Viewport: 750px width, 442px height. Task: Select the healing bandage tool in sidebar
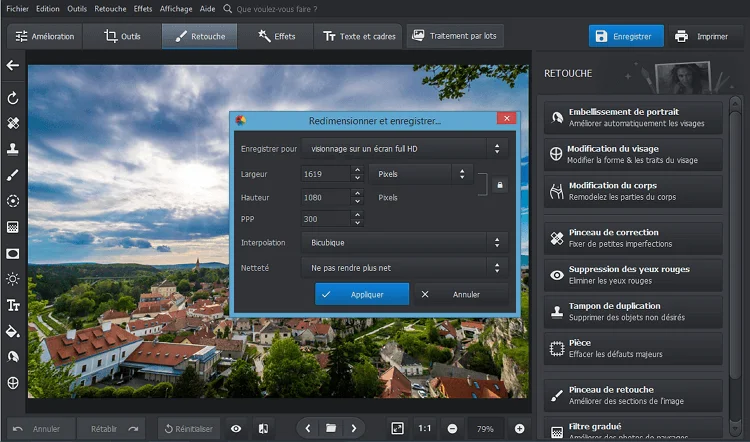13,124
